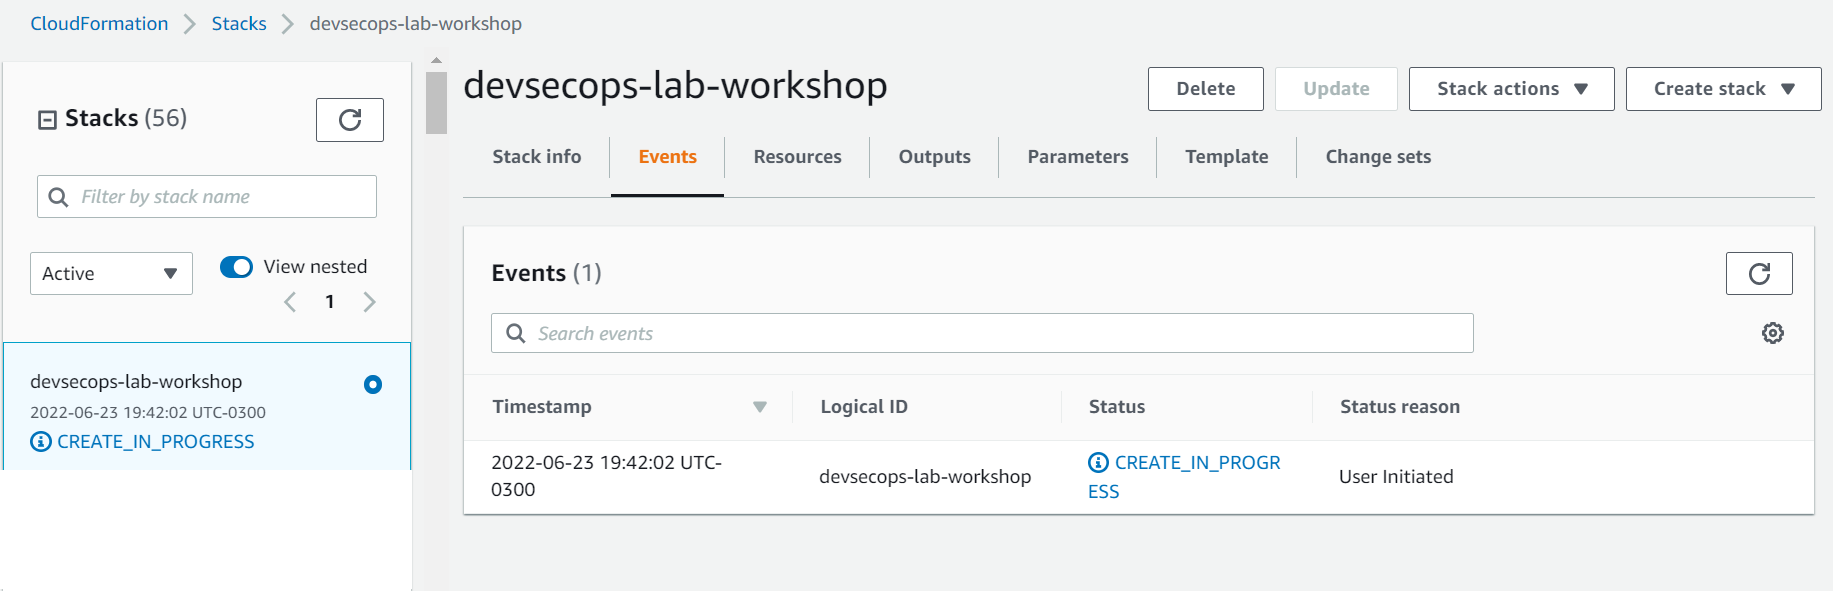Go to CloudFormation breadcrumb link

coord(99,23)
